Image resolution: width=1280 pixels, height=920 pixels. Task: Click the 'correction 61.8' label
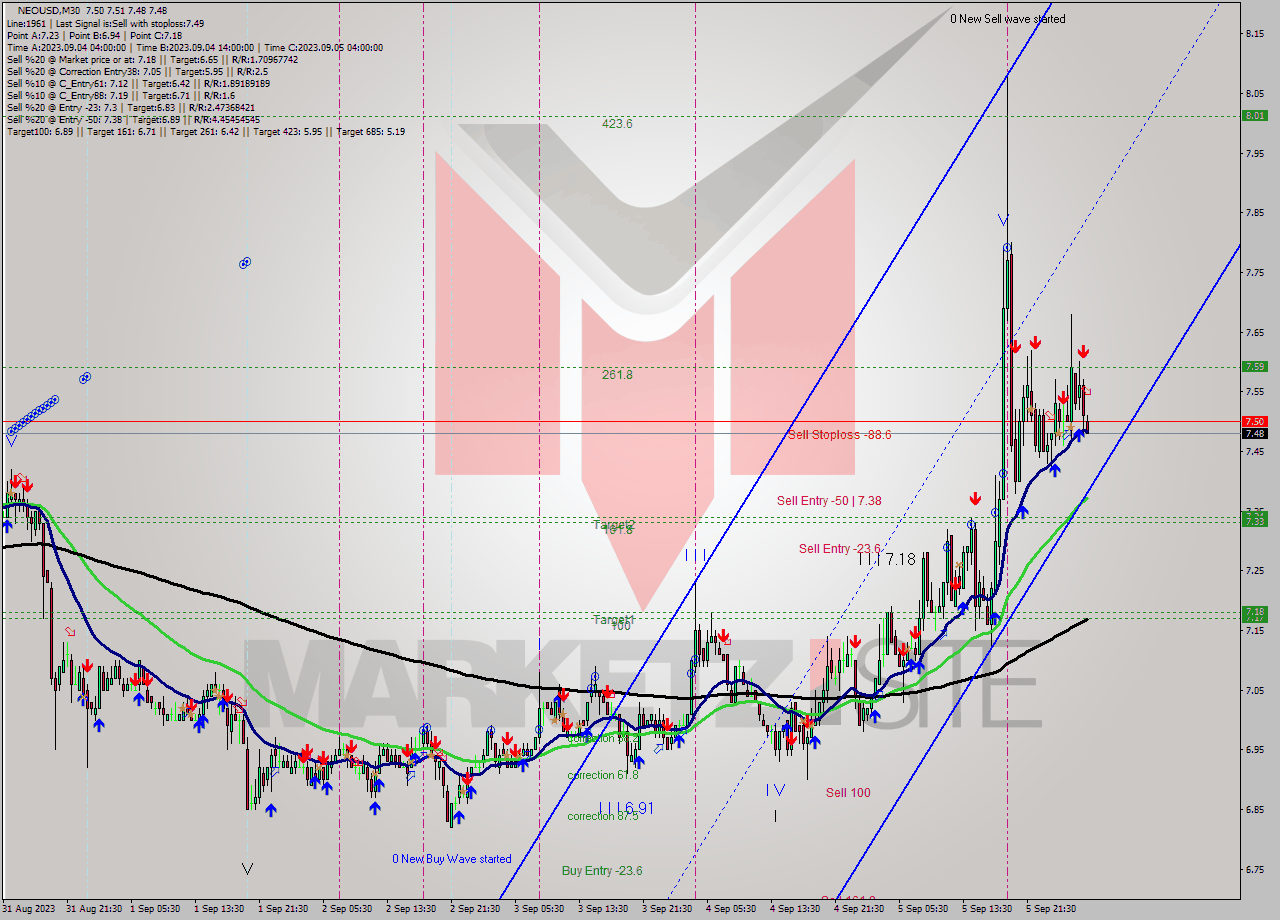(602, 775)
